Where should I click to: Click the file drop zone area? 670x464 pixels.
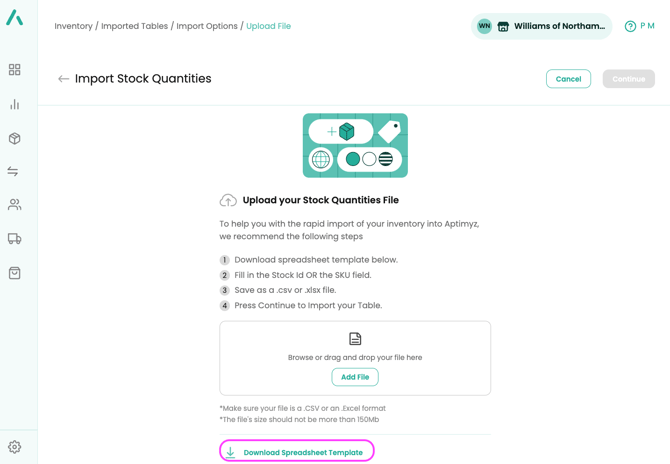(355, 345)
